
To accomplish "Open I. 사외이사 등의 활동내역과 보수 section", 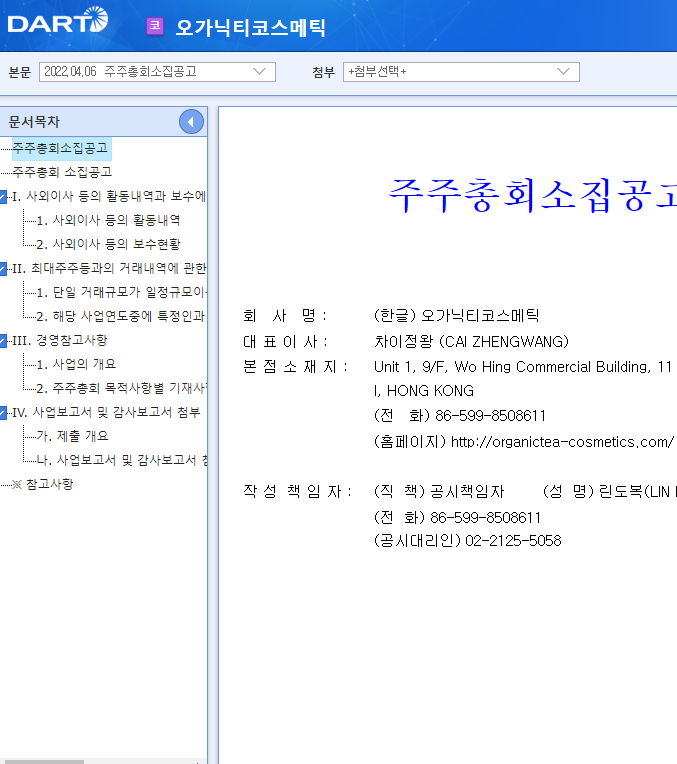I will (109, 196).
